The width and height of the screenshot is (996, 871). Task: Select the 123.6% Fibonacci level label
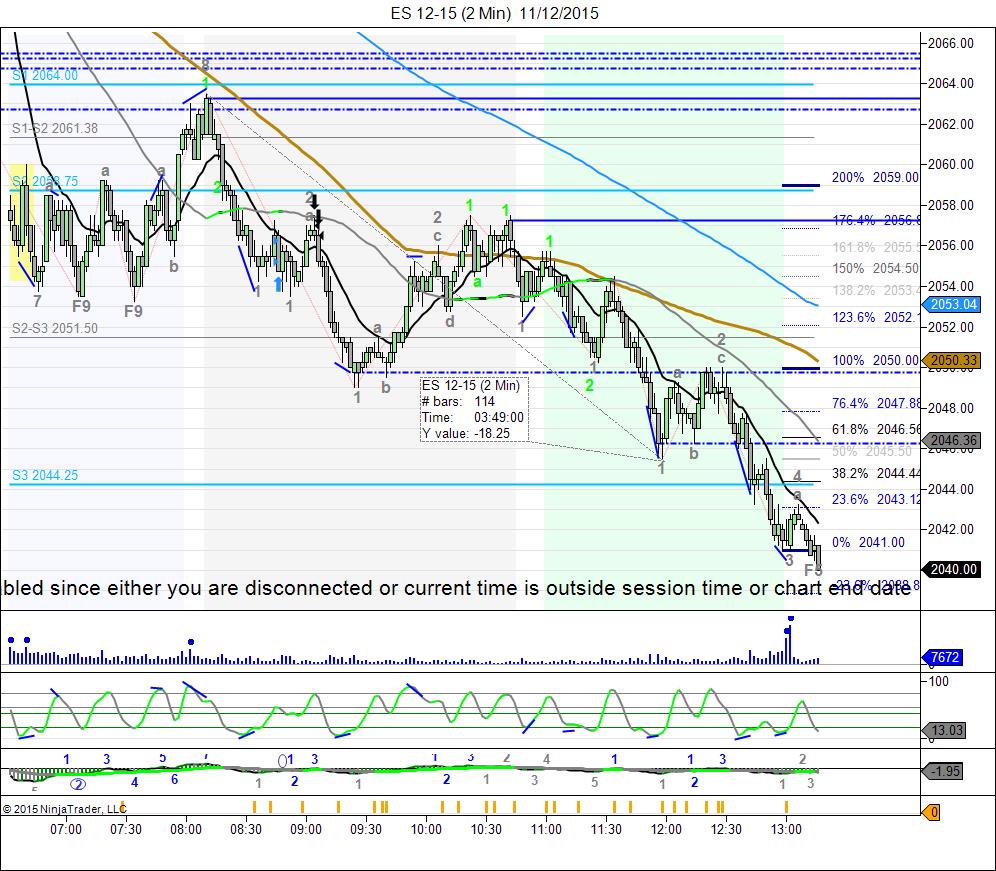[x=875, y=317]
